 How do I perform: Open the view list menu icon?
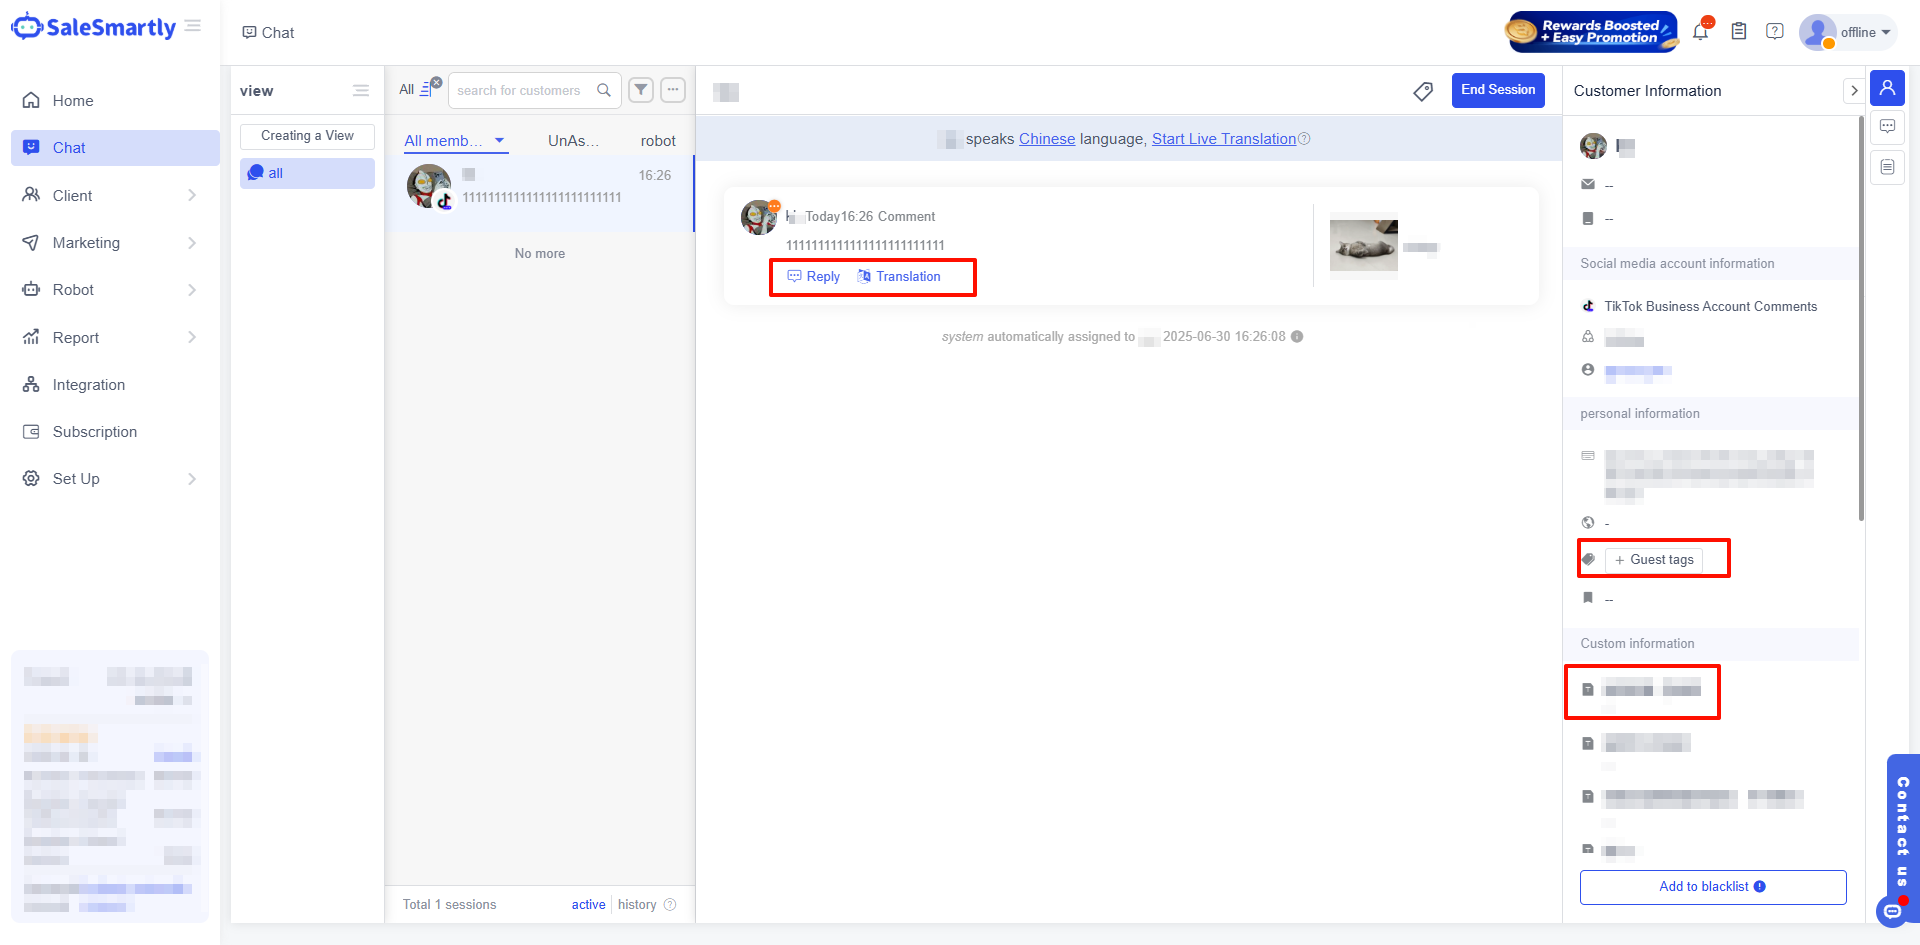[x=361, y=91]
